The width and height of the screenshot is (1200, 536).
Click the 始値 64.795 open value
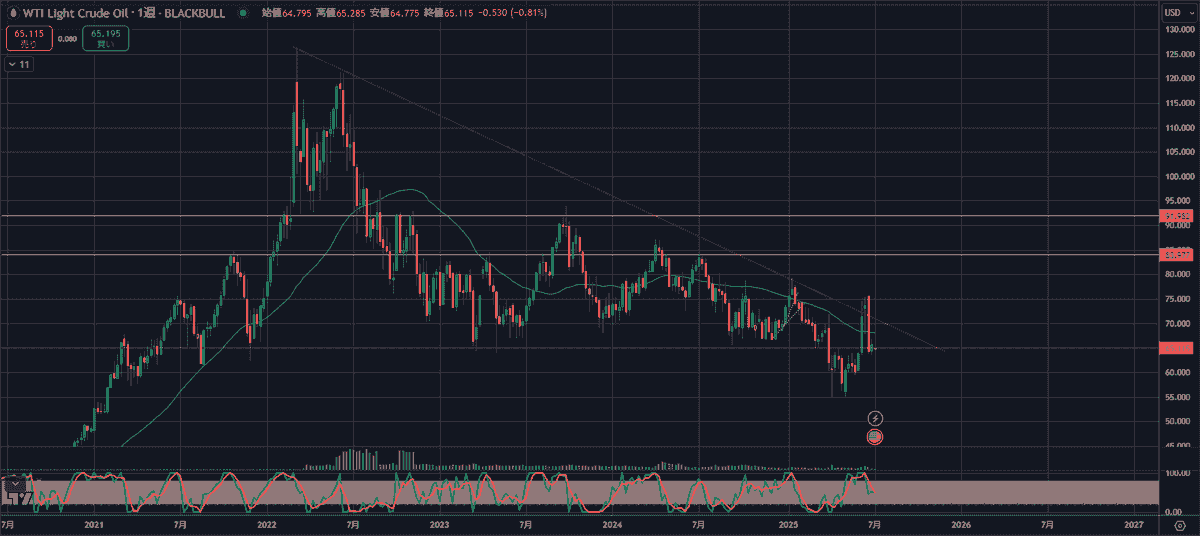pyautogui.click(x=285, y=13)
